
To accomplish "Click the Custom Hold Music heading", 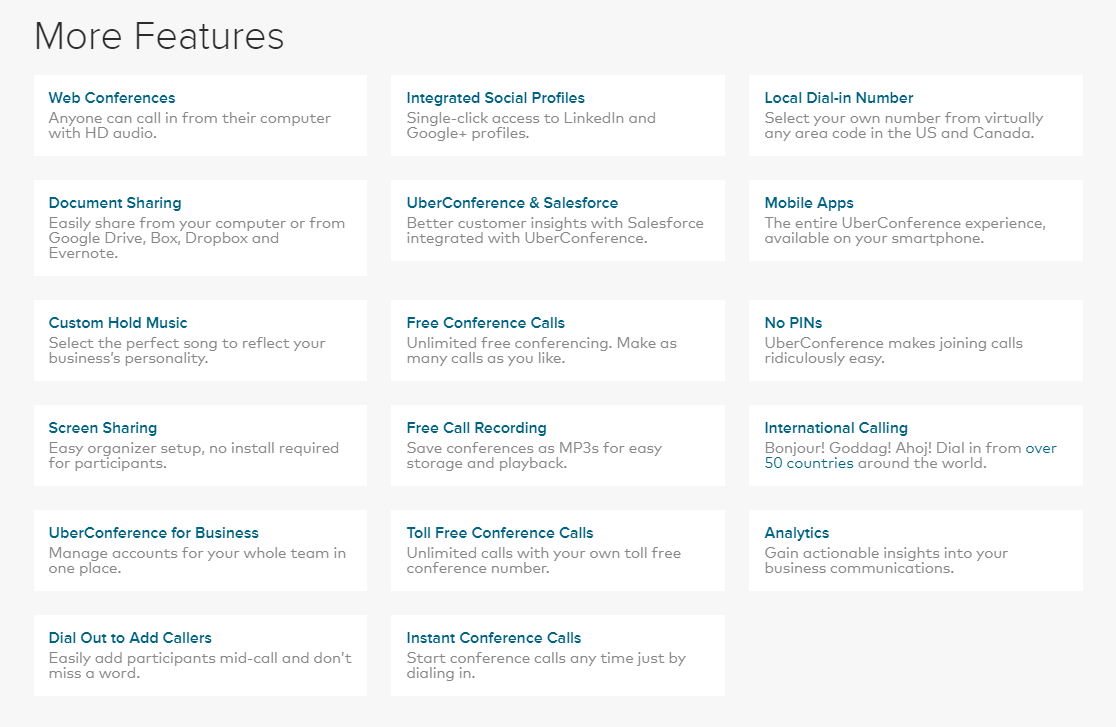I will pyautogui.click(x=117, y=323).
